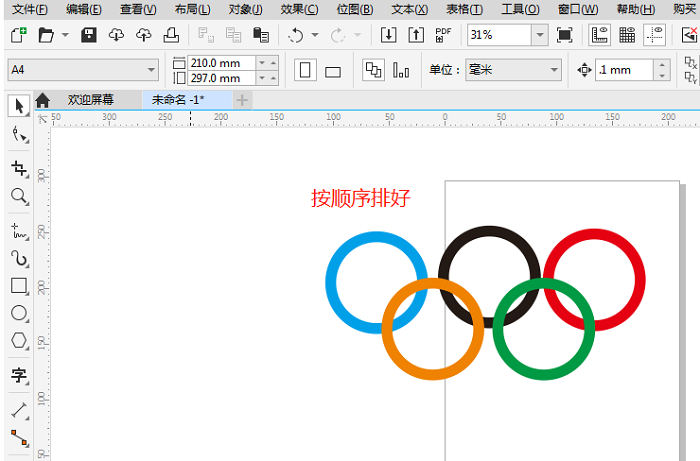The image size is (700, 461).
Task: Open the units (毫米) dropdown
Action: click(x=553, y=70)
